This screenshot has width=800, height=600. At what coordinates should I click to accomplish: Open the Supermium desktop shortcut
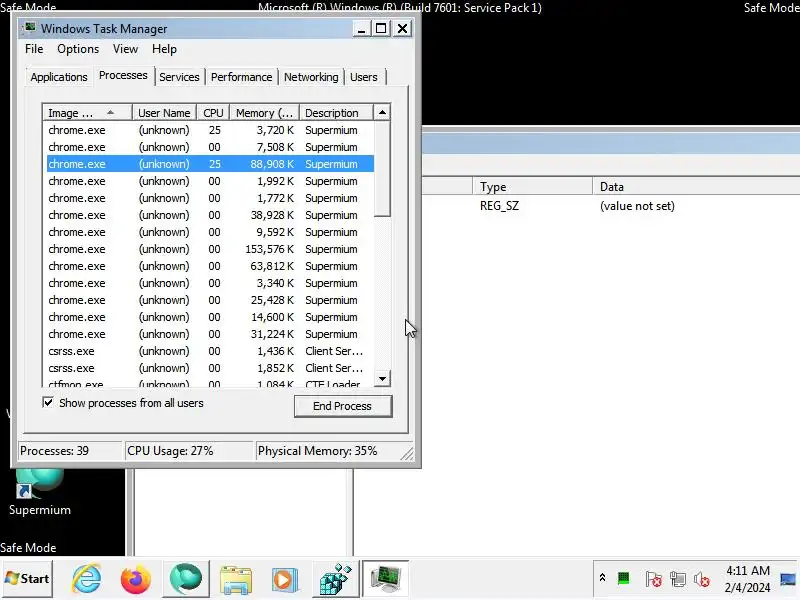pyautogui.click(x=40, y=491)
